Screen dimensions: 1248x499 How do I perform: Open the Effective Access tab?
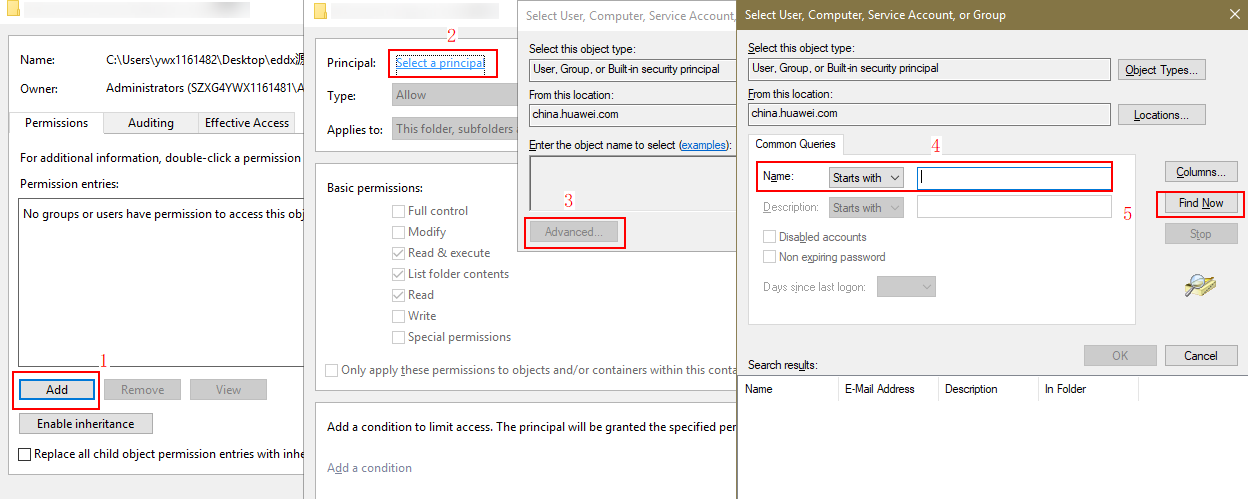(247, 123)
